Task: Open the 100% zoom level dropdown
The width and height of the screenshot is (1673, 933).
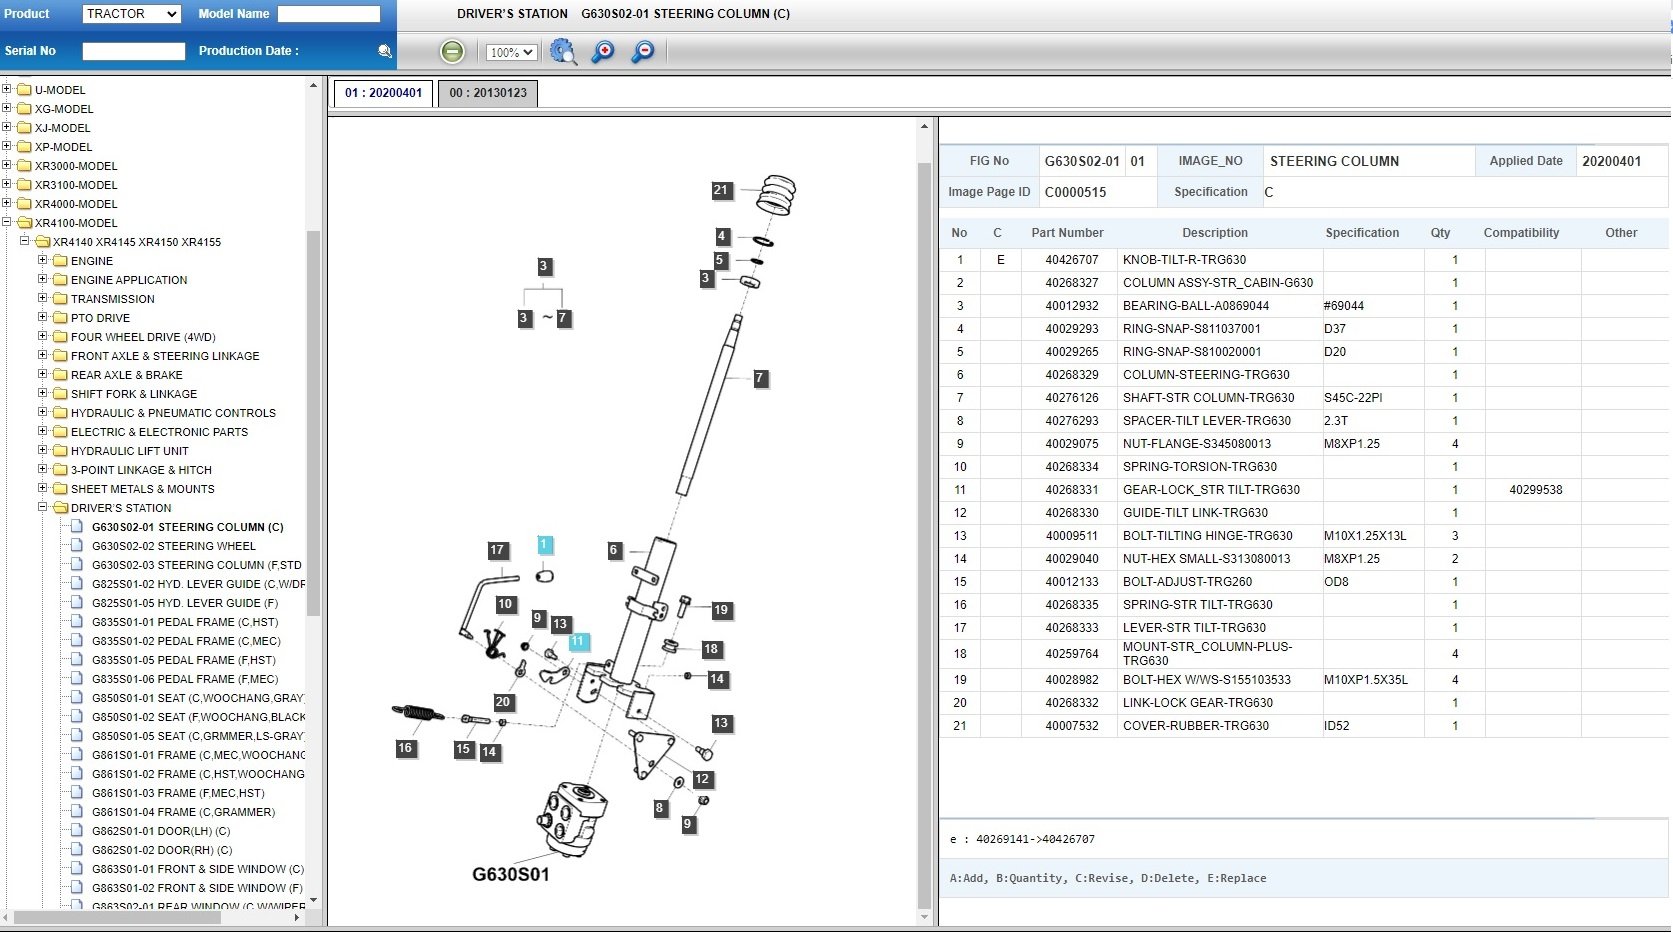Action: pos(511,52)
